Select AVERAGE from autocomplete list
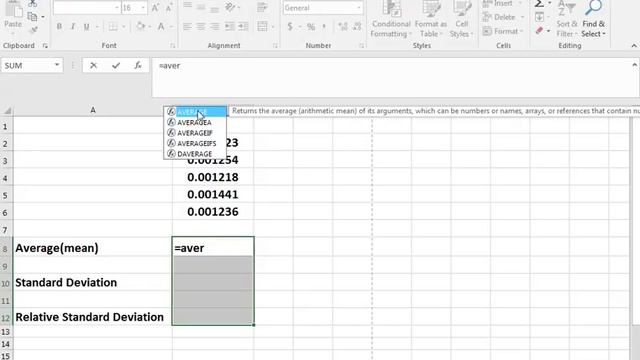Screen dimensions: 640x360 click(195, 112)
